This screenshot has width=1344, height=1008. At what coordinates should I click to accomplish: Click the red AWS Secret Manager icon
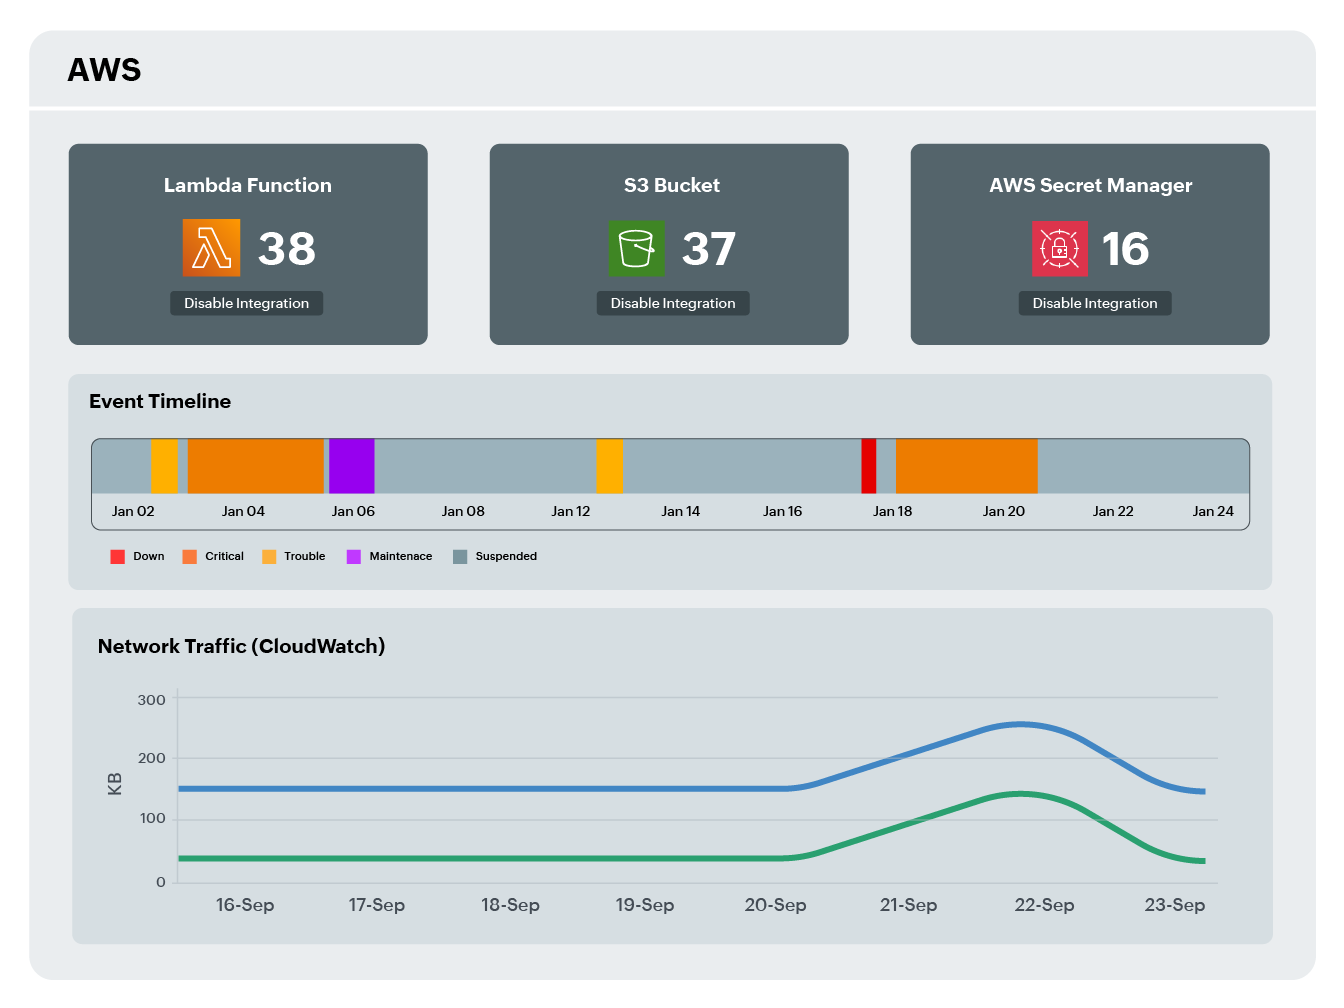1060,248
